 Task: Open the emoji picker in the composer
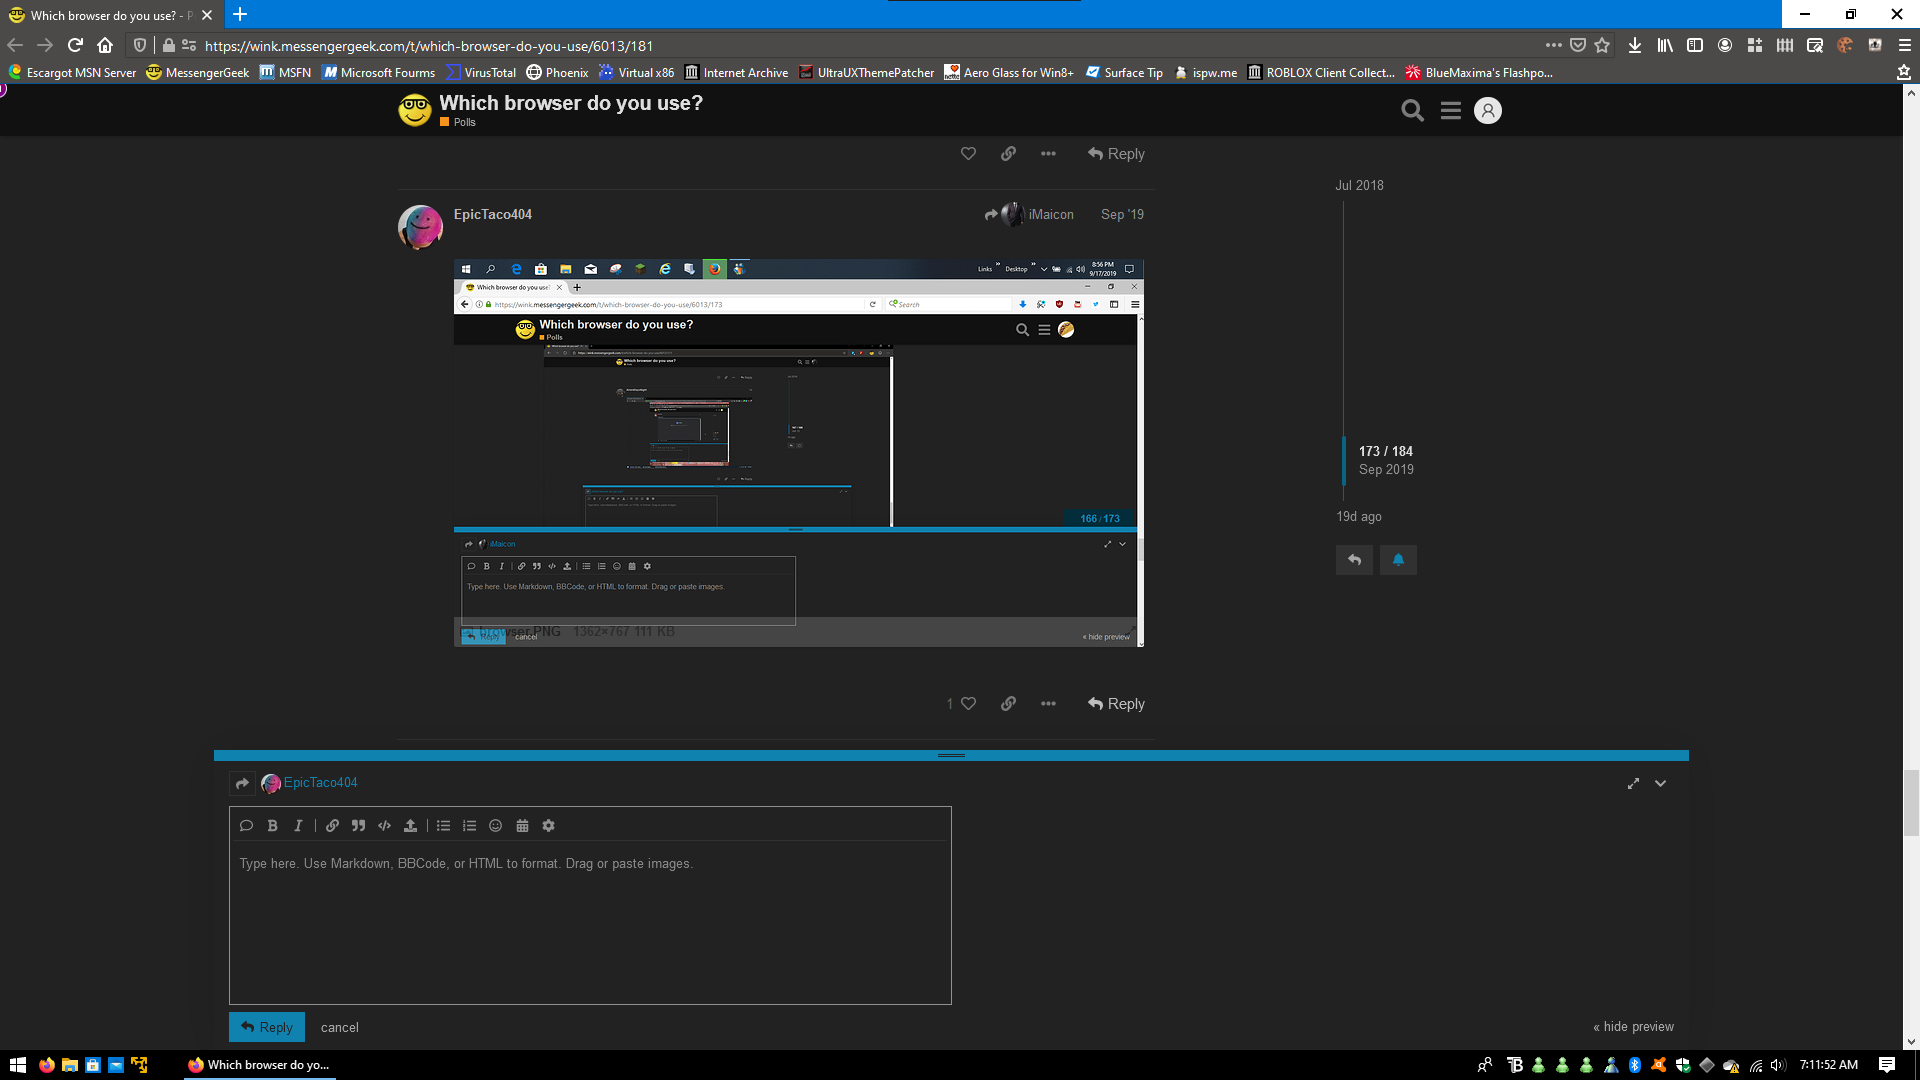(x=495, y=826)
